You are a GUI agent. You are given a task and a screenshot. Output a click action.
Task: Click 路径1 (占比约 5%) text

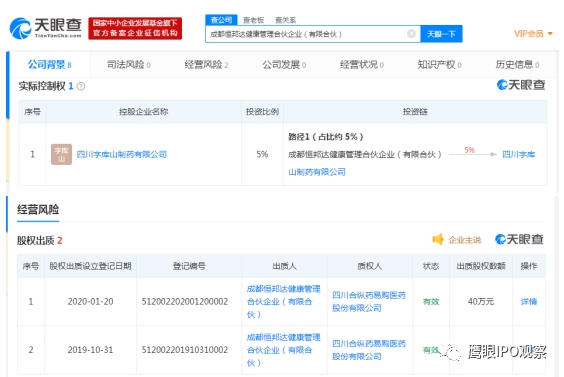[x=326, y=137]
